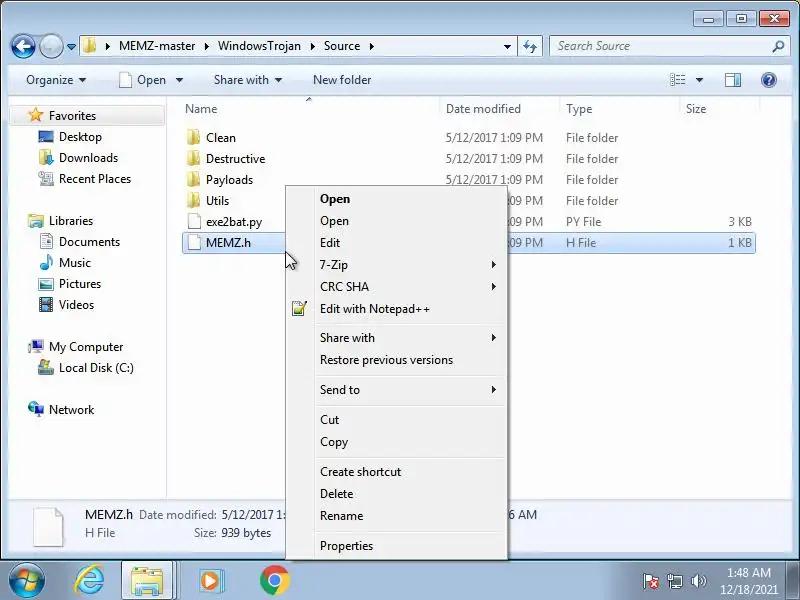Image resolution: width=800 pixels, height=600 pixels.
Task: Click Libraries in the navigation pane
Action: 71,221
